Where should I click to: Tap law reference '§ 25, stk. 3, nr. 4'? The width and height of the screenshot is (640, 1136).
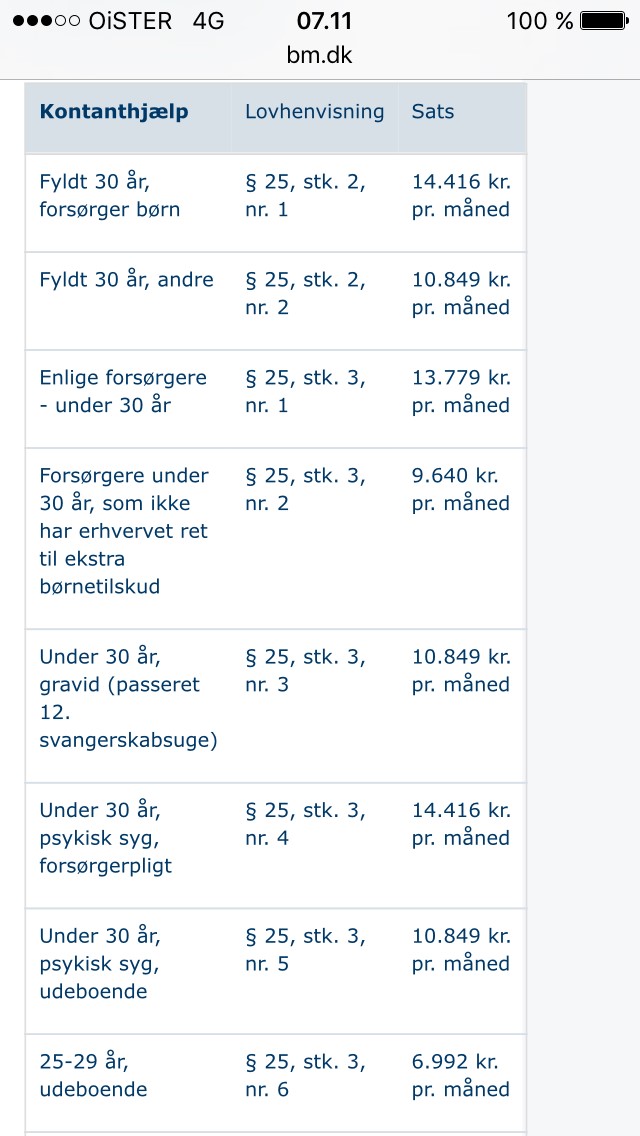pyautogui.click(x=305, y=824)
